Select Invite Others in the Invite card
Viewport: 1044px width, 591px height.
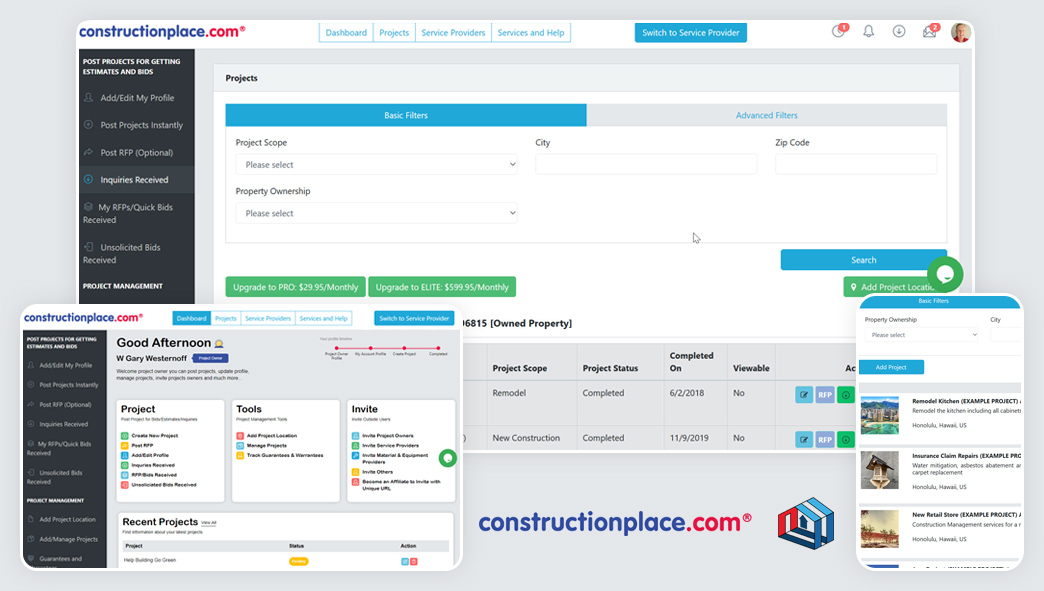(377, 472)
